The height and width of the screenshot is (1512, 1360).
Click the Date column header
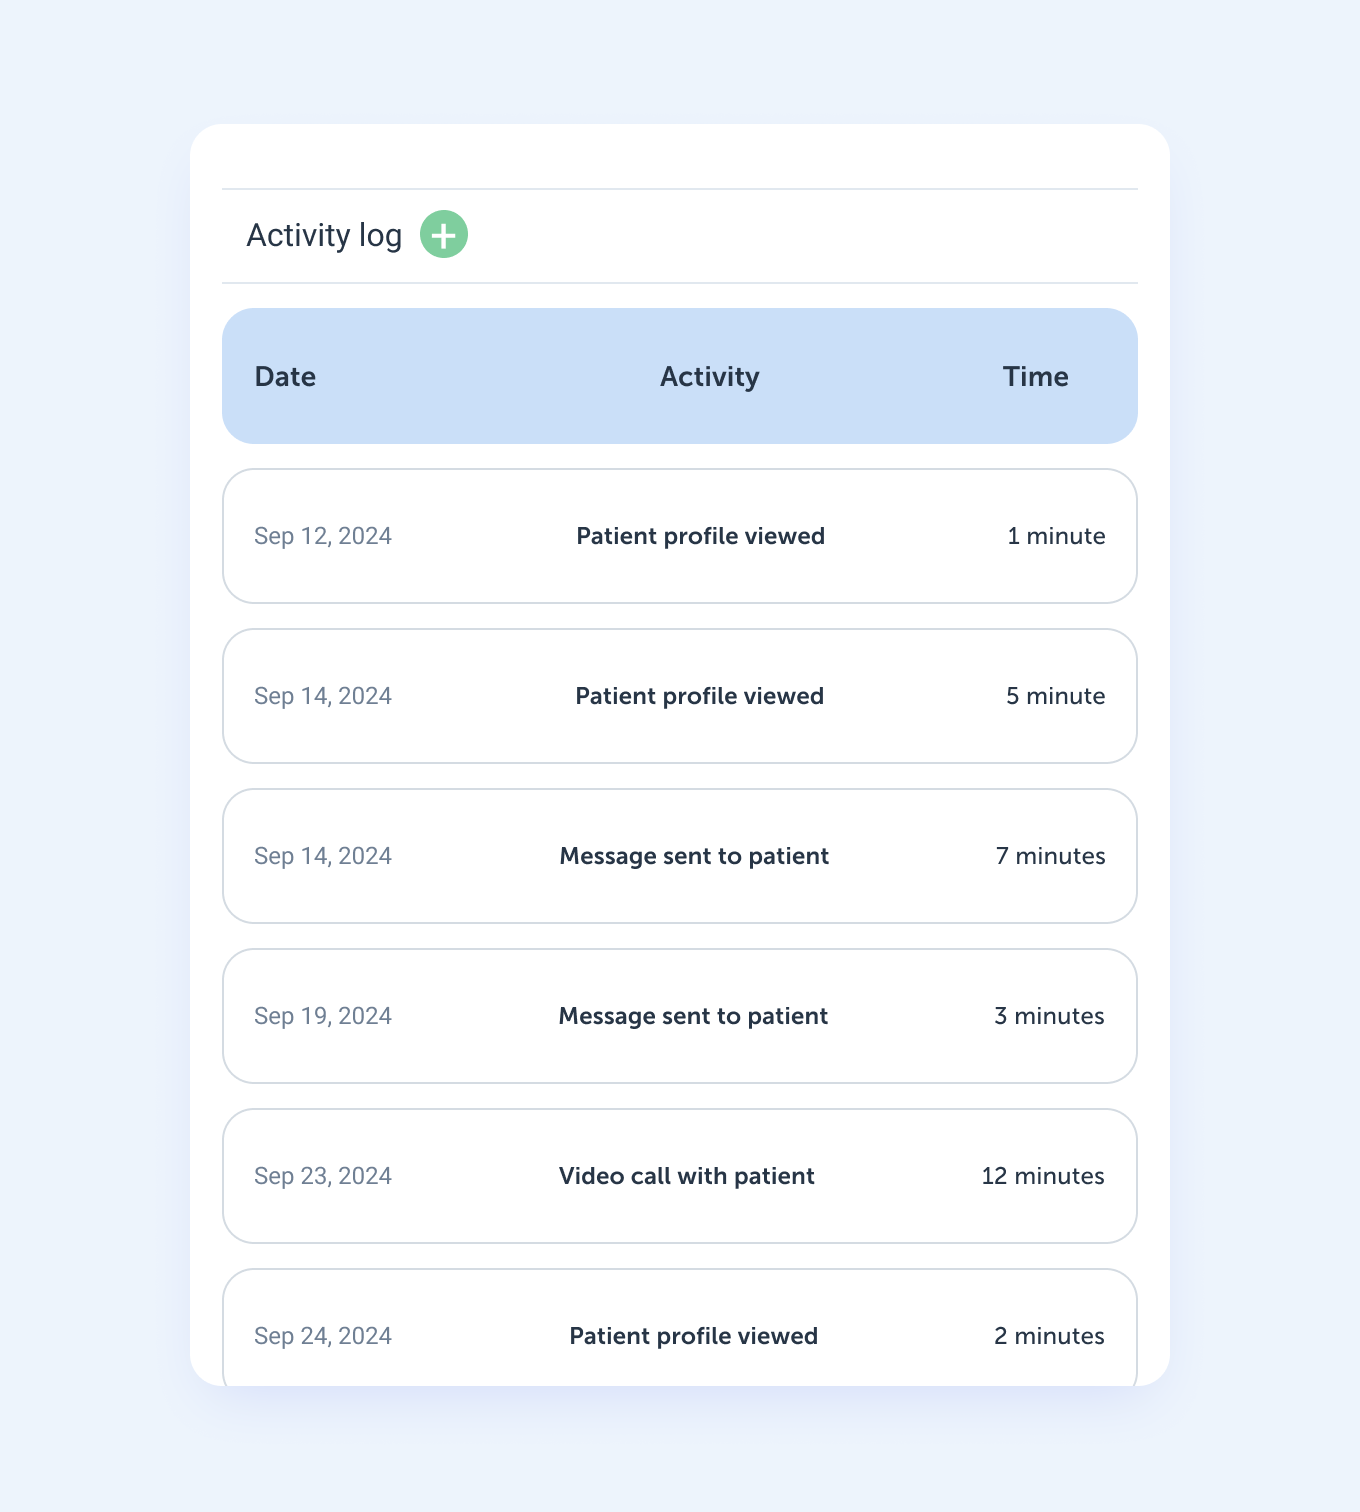(285, 377)
